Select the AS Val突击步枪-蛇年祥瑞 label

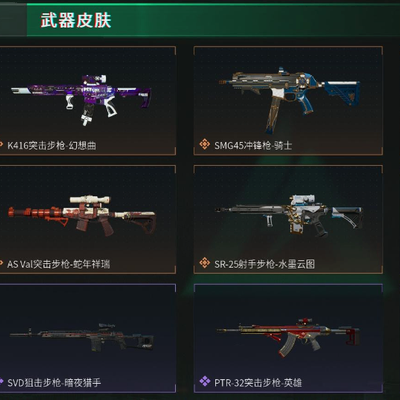(x=59, y=264)
